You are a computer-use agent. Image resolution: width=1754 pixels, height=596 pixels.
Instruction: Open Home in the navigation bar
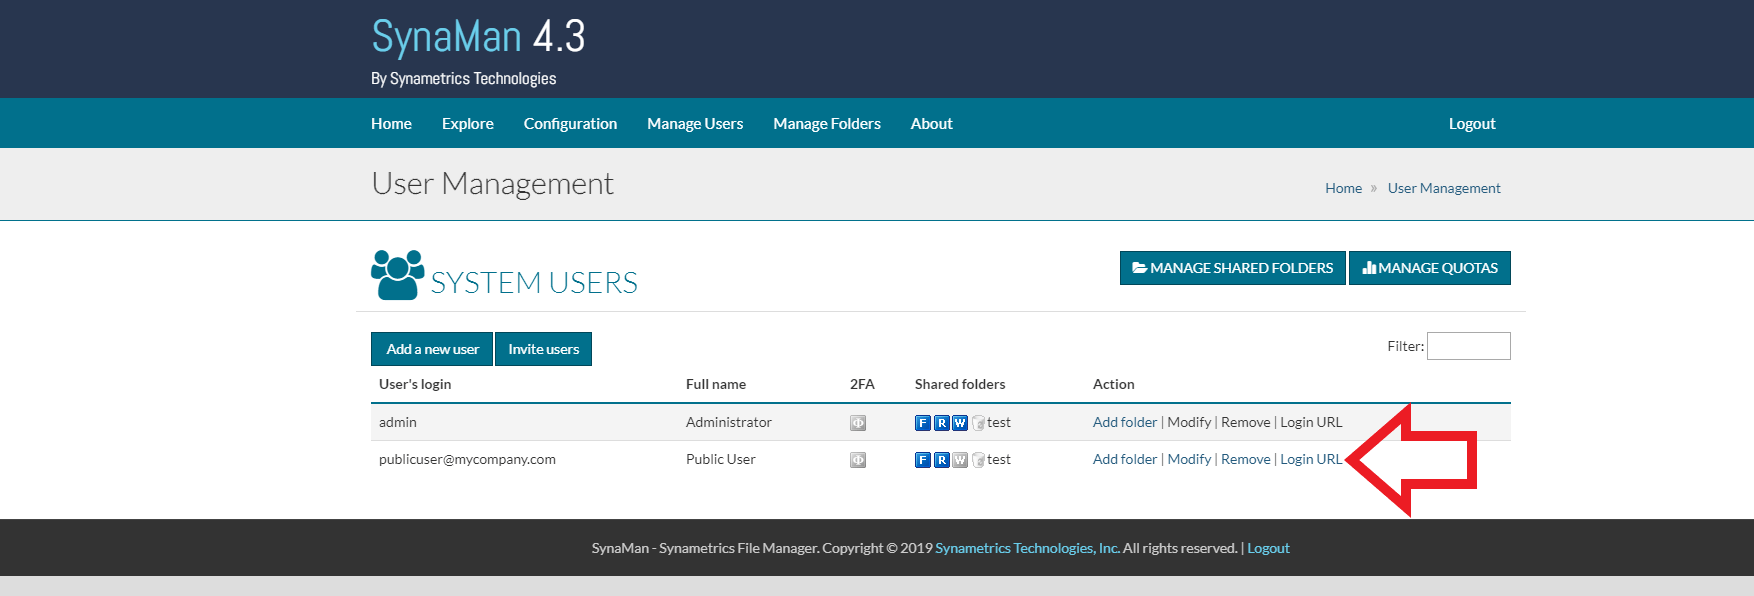coord(391,124)
